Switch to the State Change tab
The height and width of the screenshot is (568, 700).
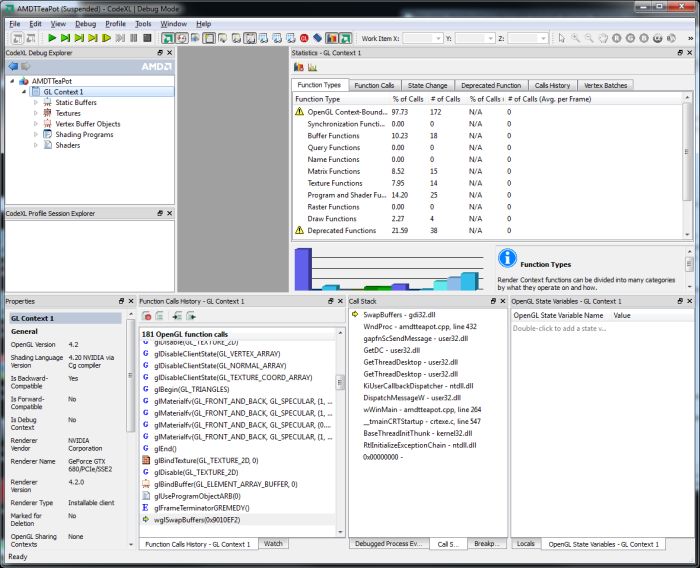pyautogui.click(x=427, y=85)
